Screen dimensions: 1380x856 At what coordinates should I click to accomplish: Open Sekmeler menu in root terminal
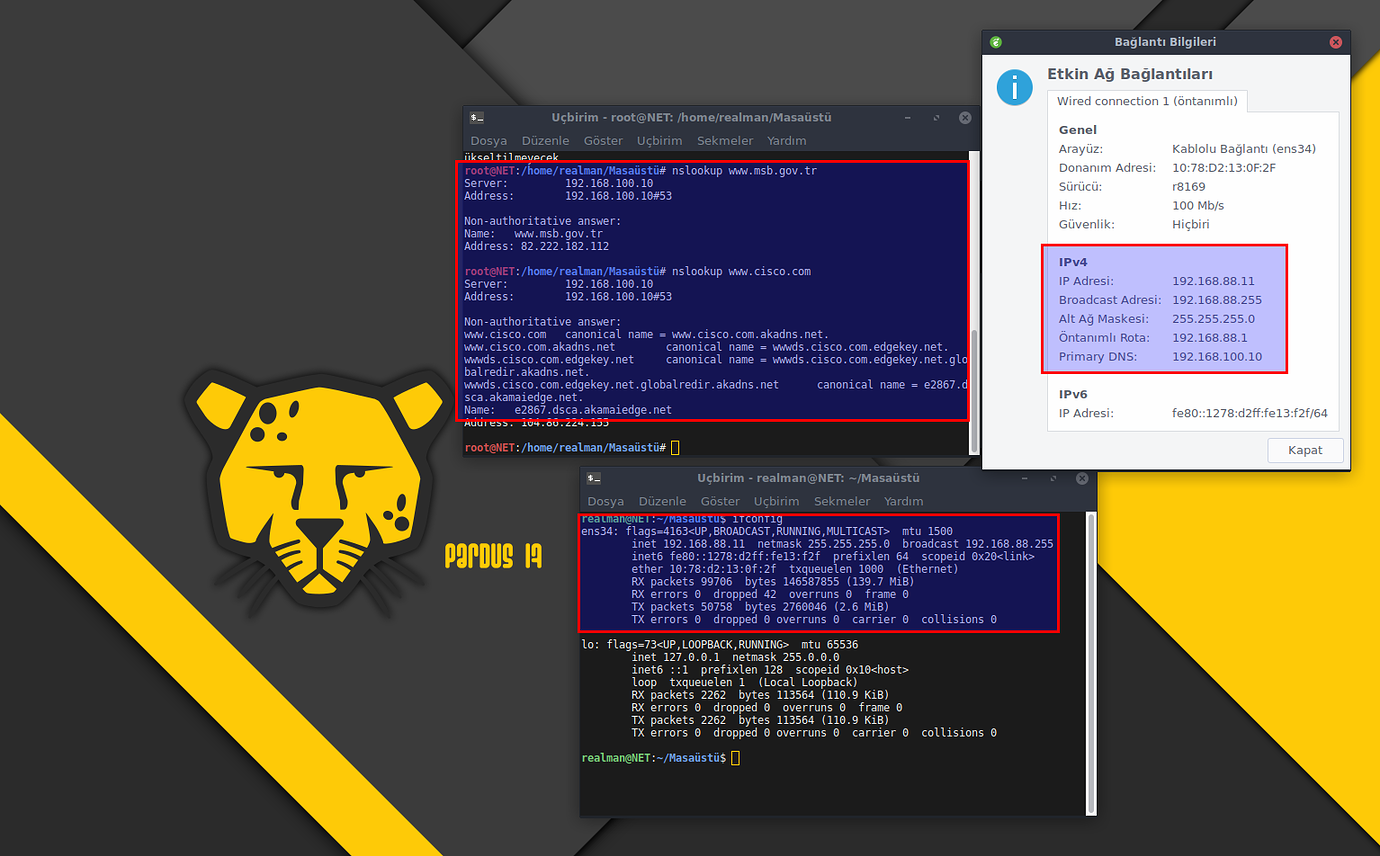pyautogui.click(x=724, y=141)
